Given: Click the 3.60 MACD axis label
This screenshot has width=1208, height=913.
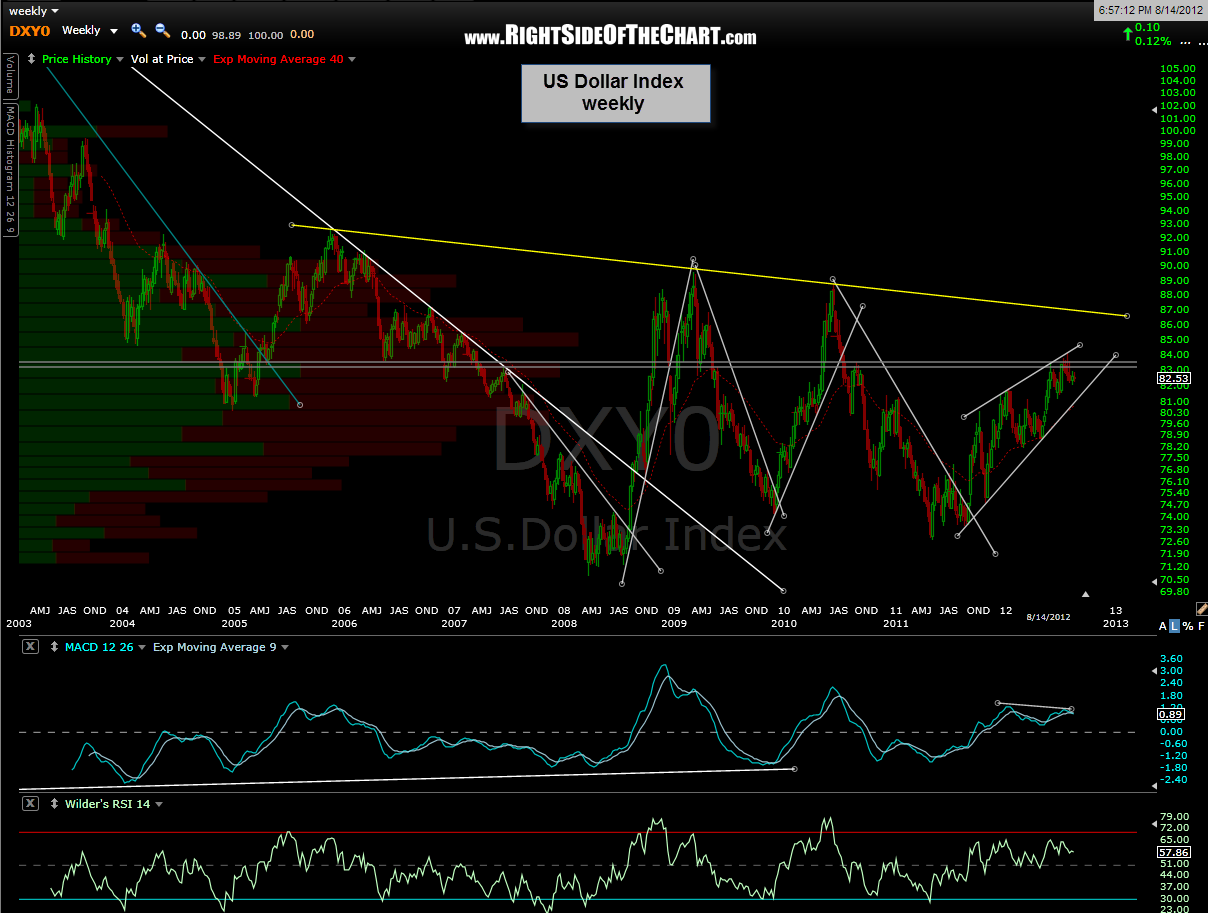Looking at the screenshot, I should pos(1173,659).
